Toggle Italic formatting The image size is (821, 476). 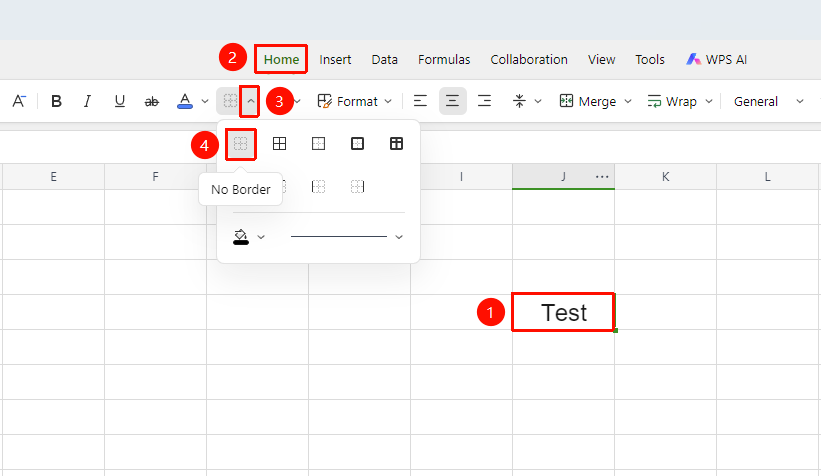87,101
